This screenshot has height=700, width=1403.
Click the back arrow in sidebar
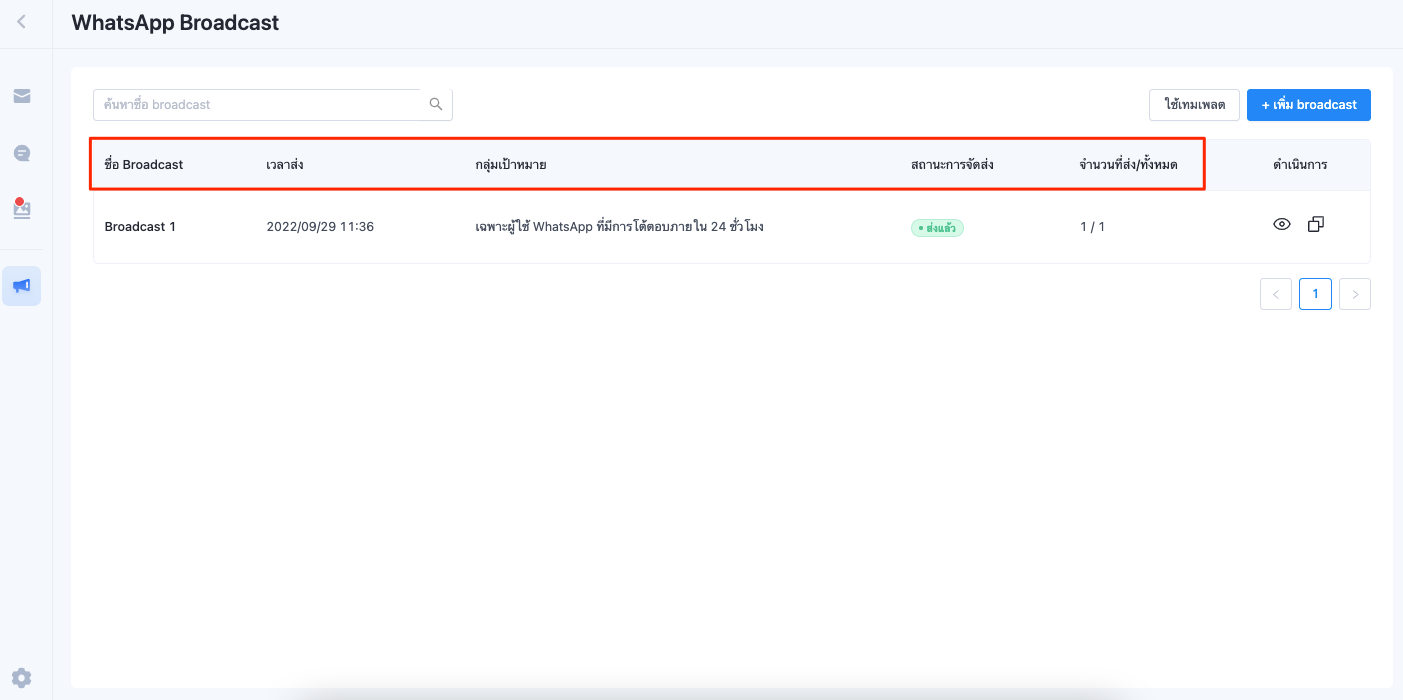(x=21, y=21)
